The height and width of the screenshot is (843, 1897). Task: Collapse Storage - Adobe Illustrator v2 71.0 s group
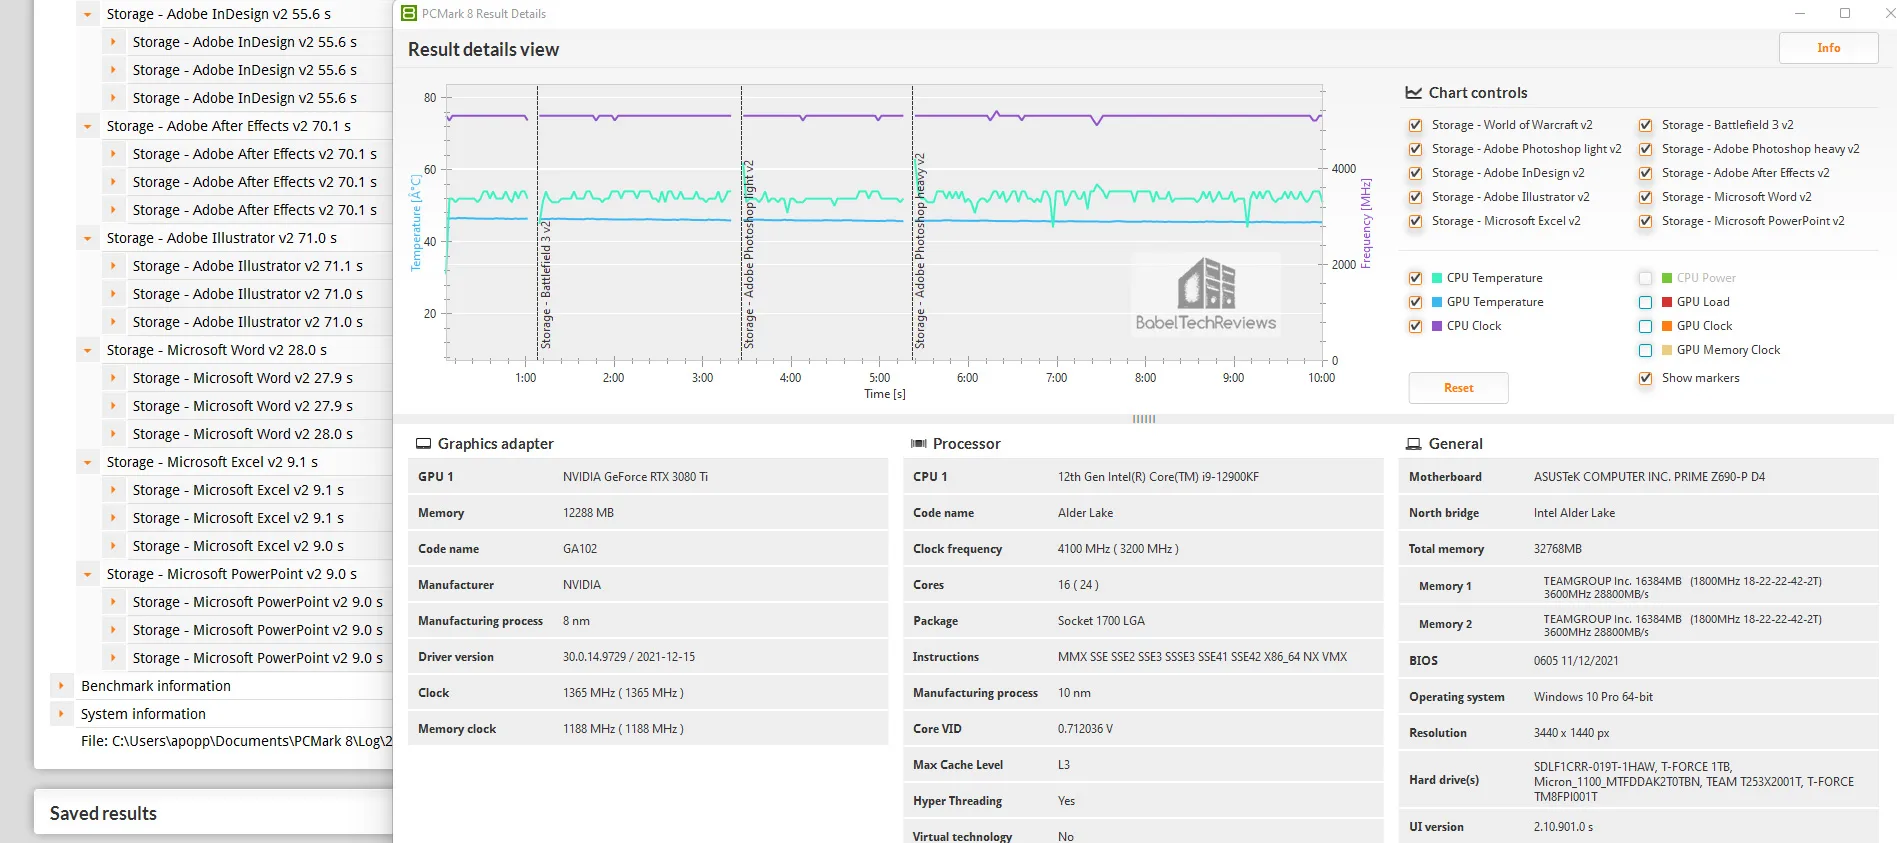87,238
